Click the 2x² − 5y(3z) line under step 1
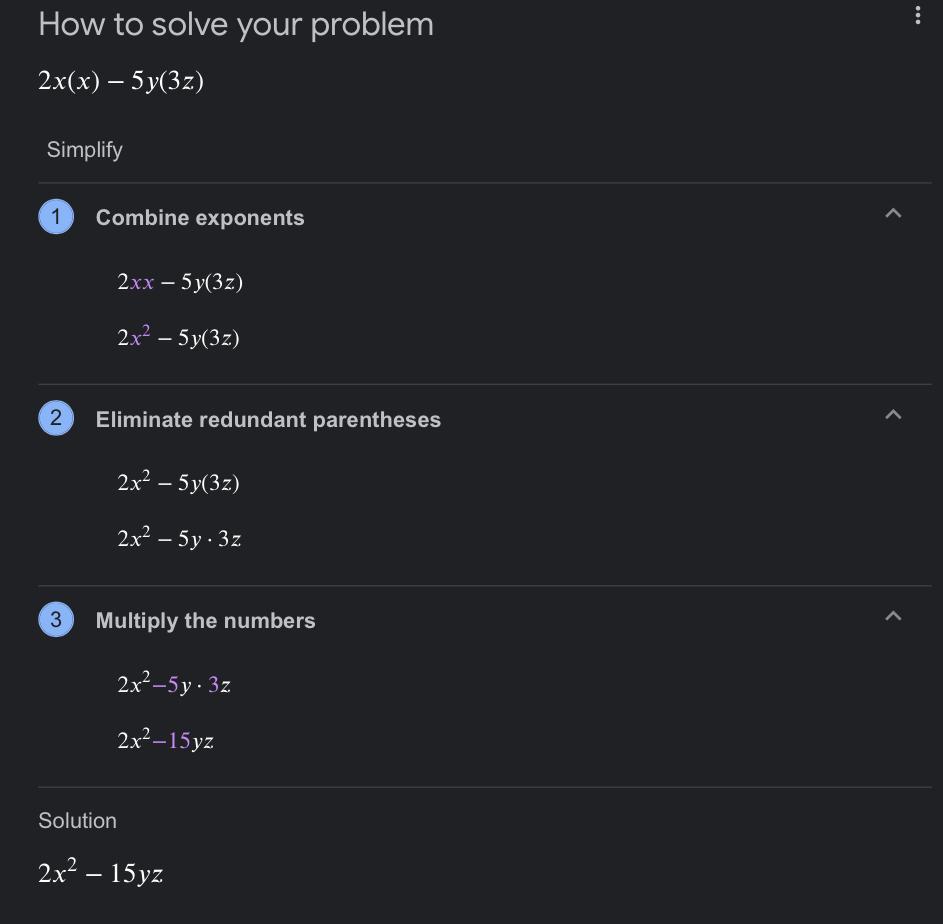This screenshot has width=943, height=924. (179, 337)
